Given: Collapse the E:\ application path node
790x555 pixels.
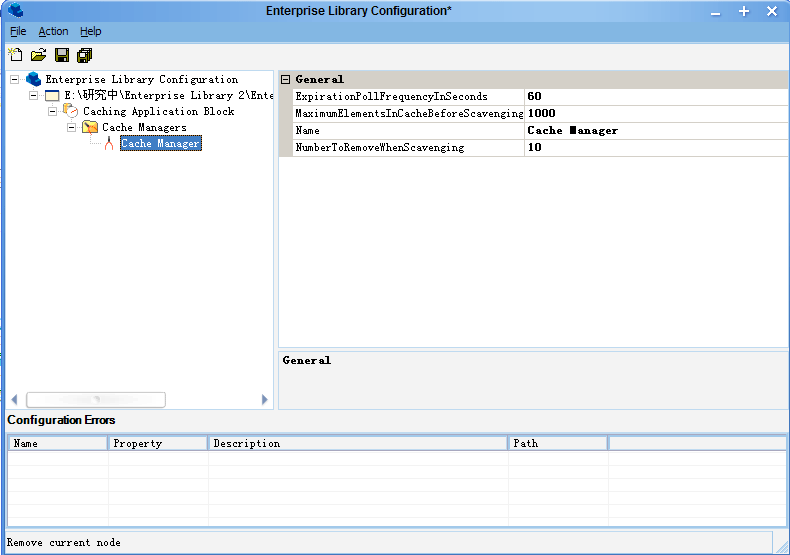Looking at the screenshot, I should (x=34, y=95).
